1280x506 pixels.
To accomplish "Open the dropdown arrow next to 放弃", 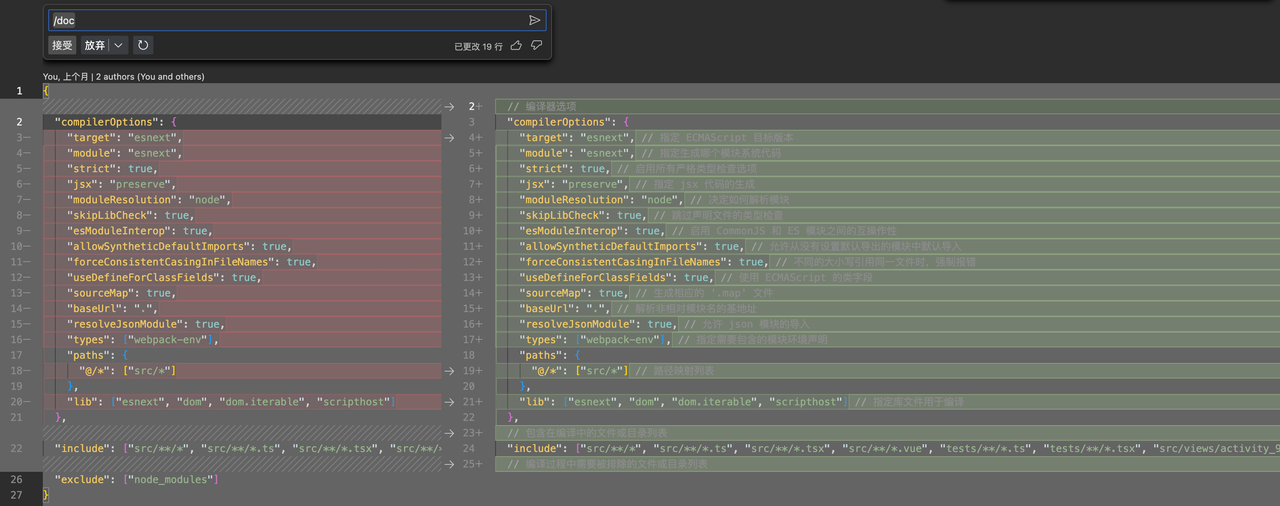I will click(119, 45).
